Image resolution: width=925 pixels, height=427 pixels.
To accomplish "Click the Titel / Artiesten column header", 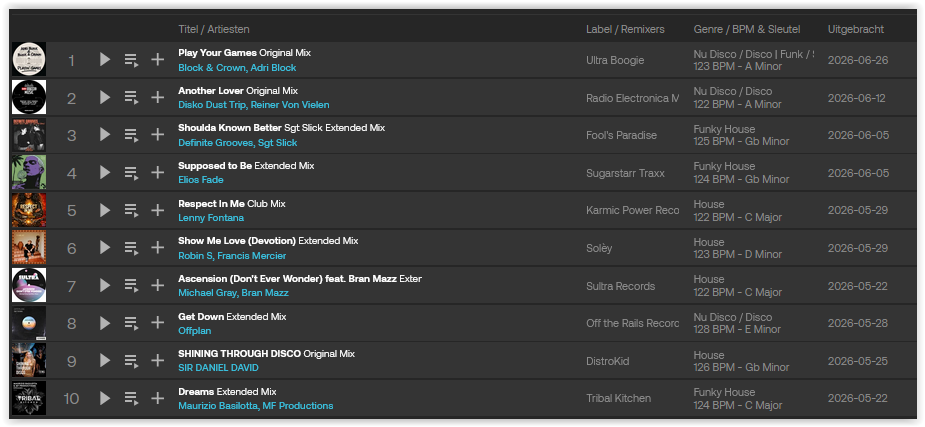I will (214, 29).
